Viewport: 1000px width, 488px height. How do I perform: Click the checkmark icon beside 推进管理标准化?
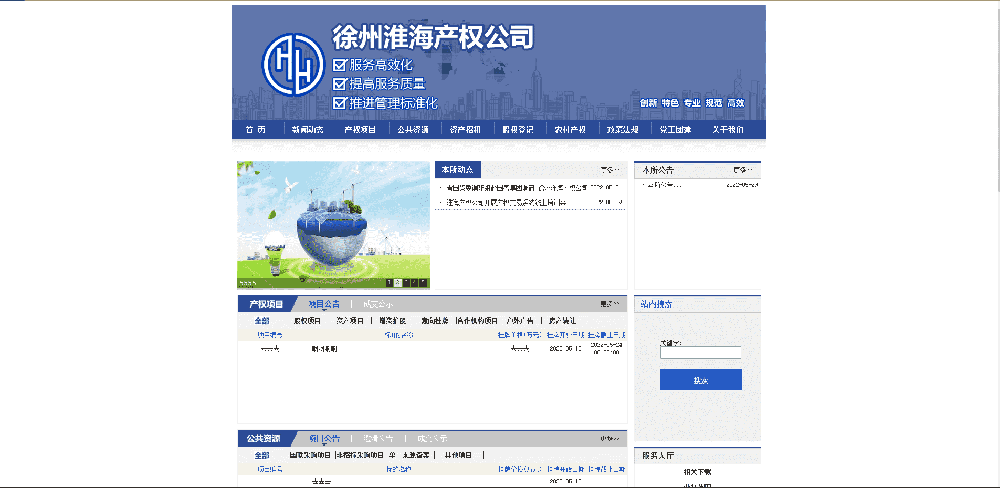pyautogui.click(x=339, y=103)
